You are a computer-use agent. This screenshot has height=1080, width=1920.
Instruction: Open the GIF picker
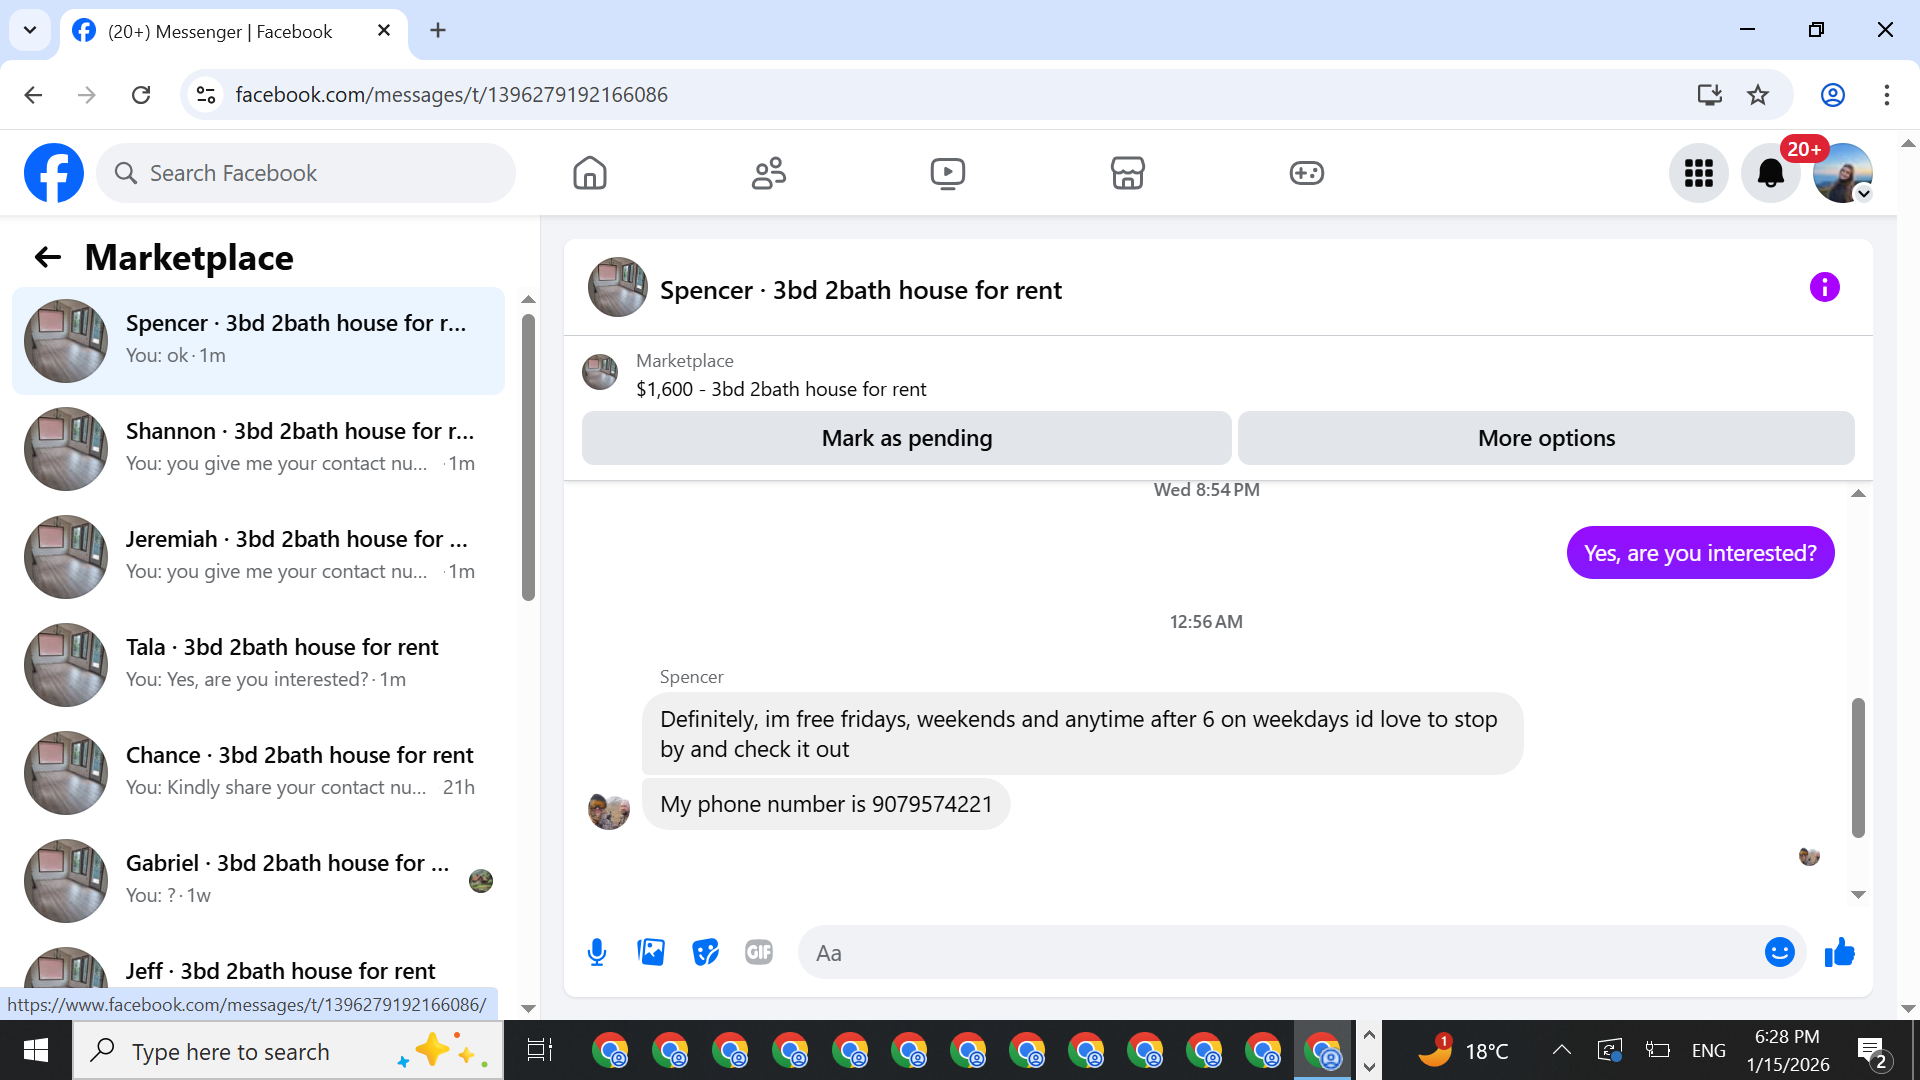point(759,952)
